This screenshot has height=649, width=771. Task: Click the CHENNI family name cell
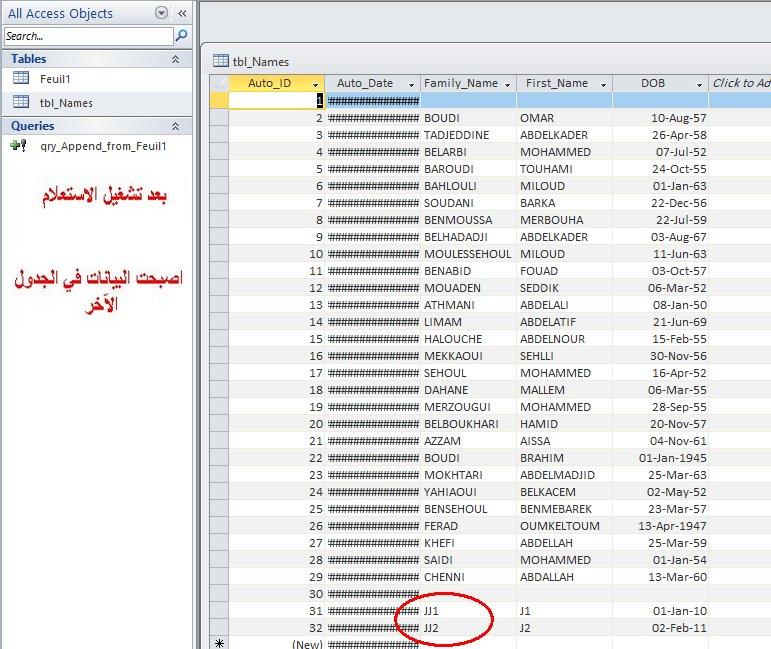click(468, 577)
